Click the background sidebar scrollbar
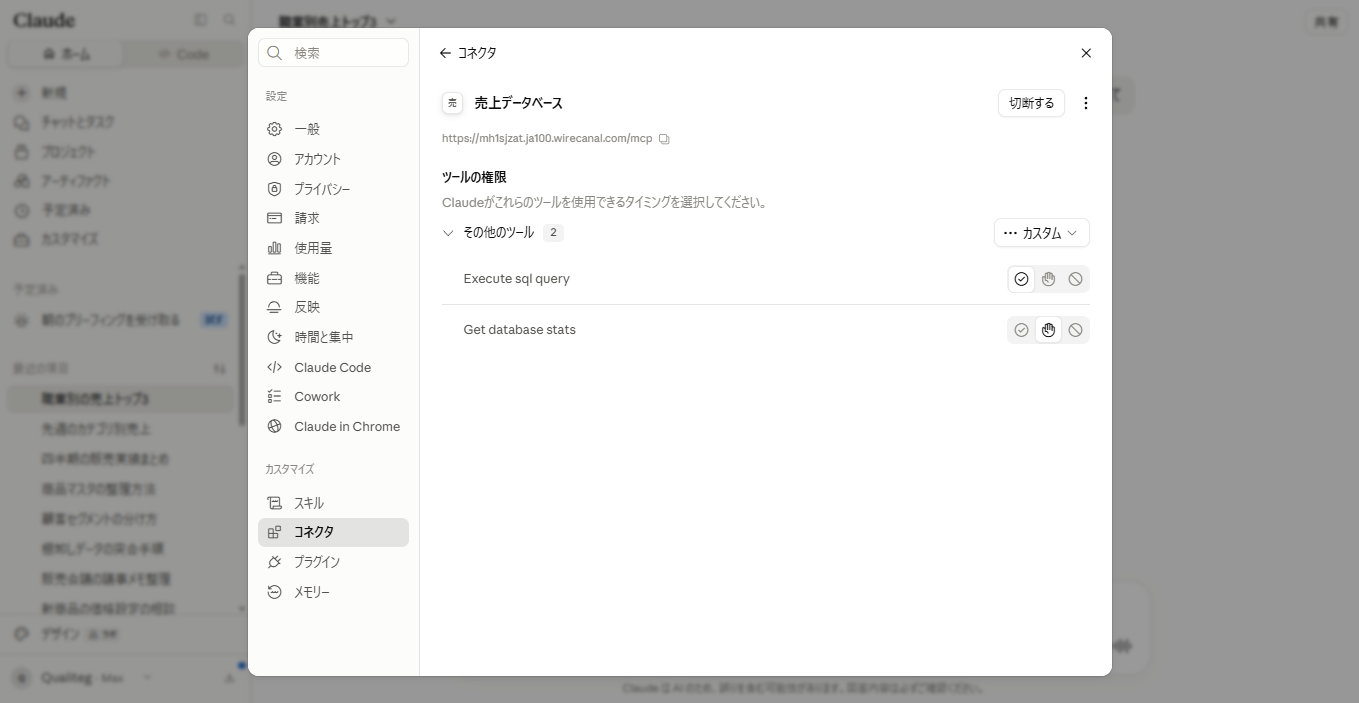The height and width of the screenshot is (703, 1359). [x=241, y=348]
